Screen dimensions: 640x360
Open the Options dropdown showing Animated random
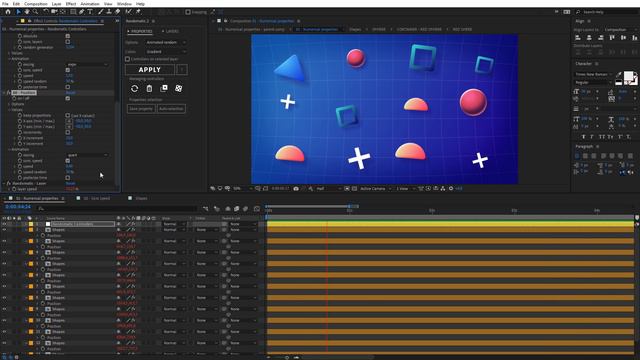click(x=166, y=42)
